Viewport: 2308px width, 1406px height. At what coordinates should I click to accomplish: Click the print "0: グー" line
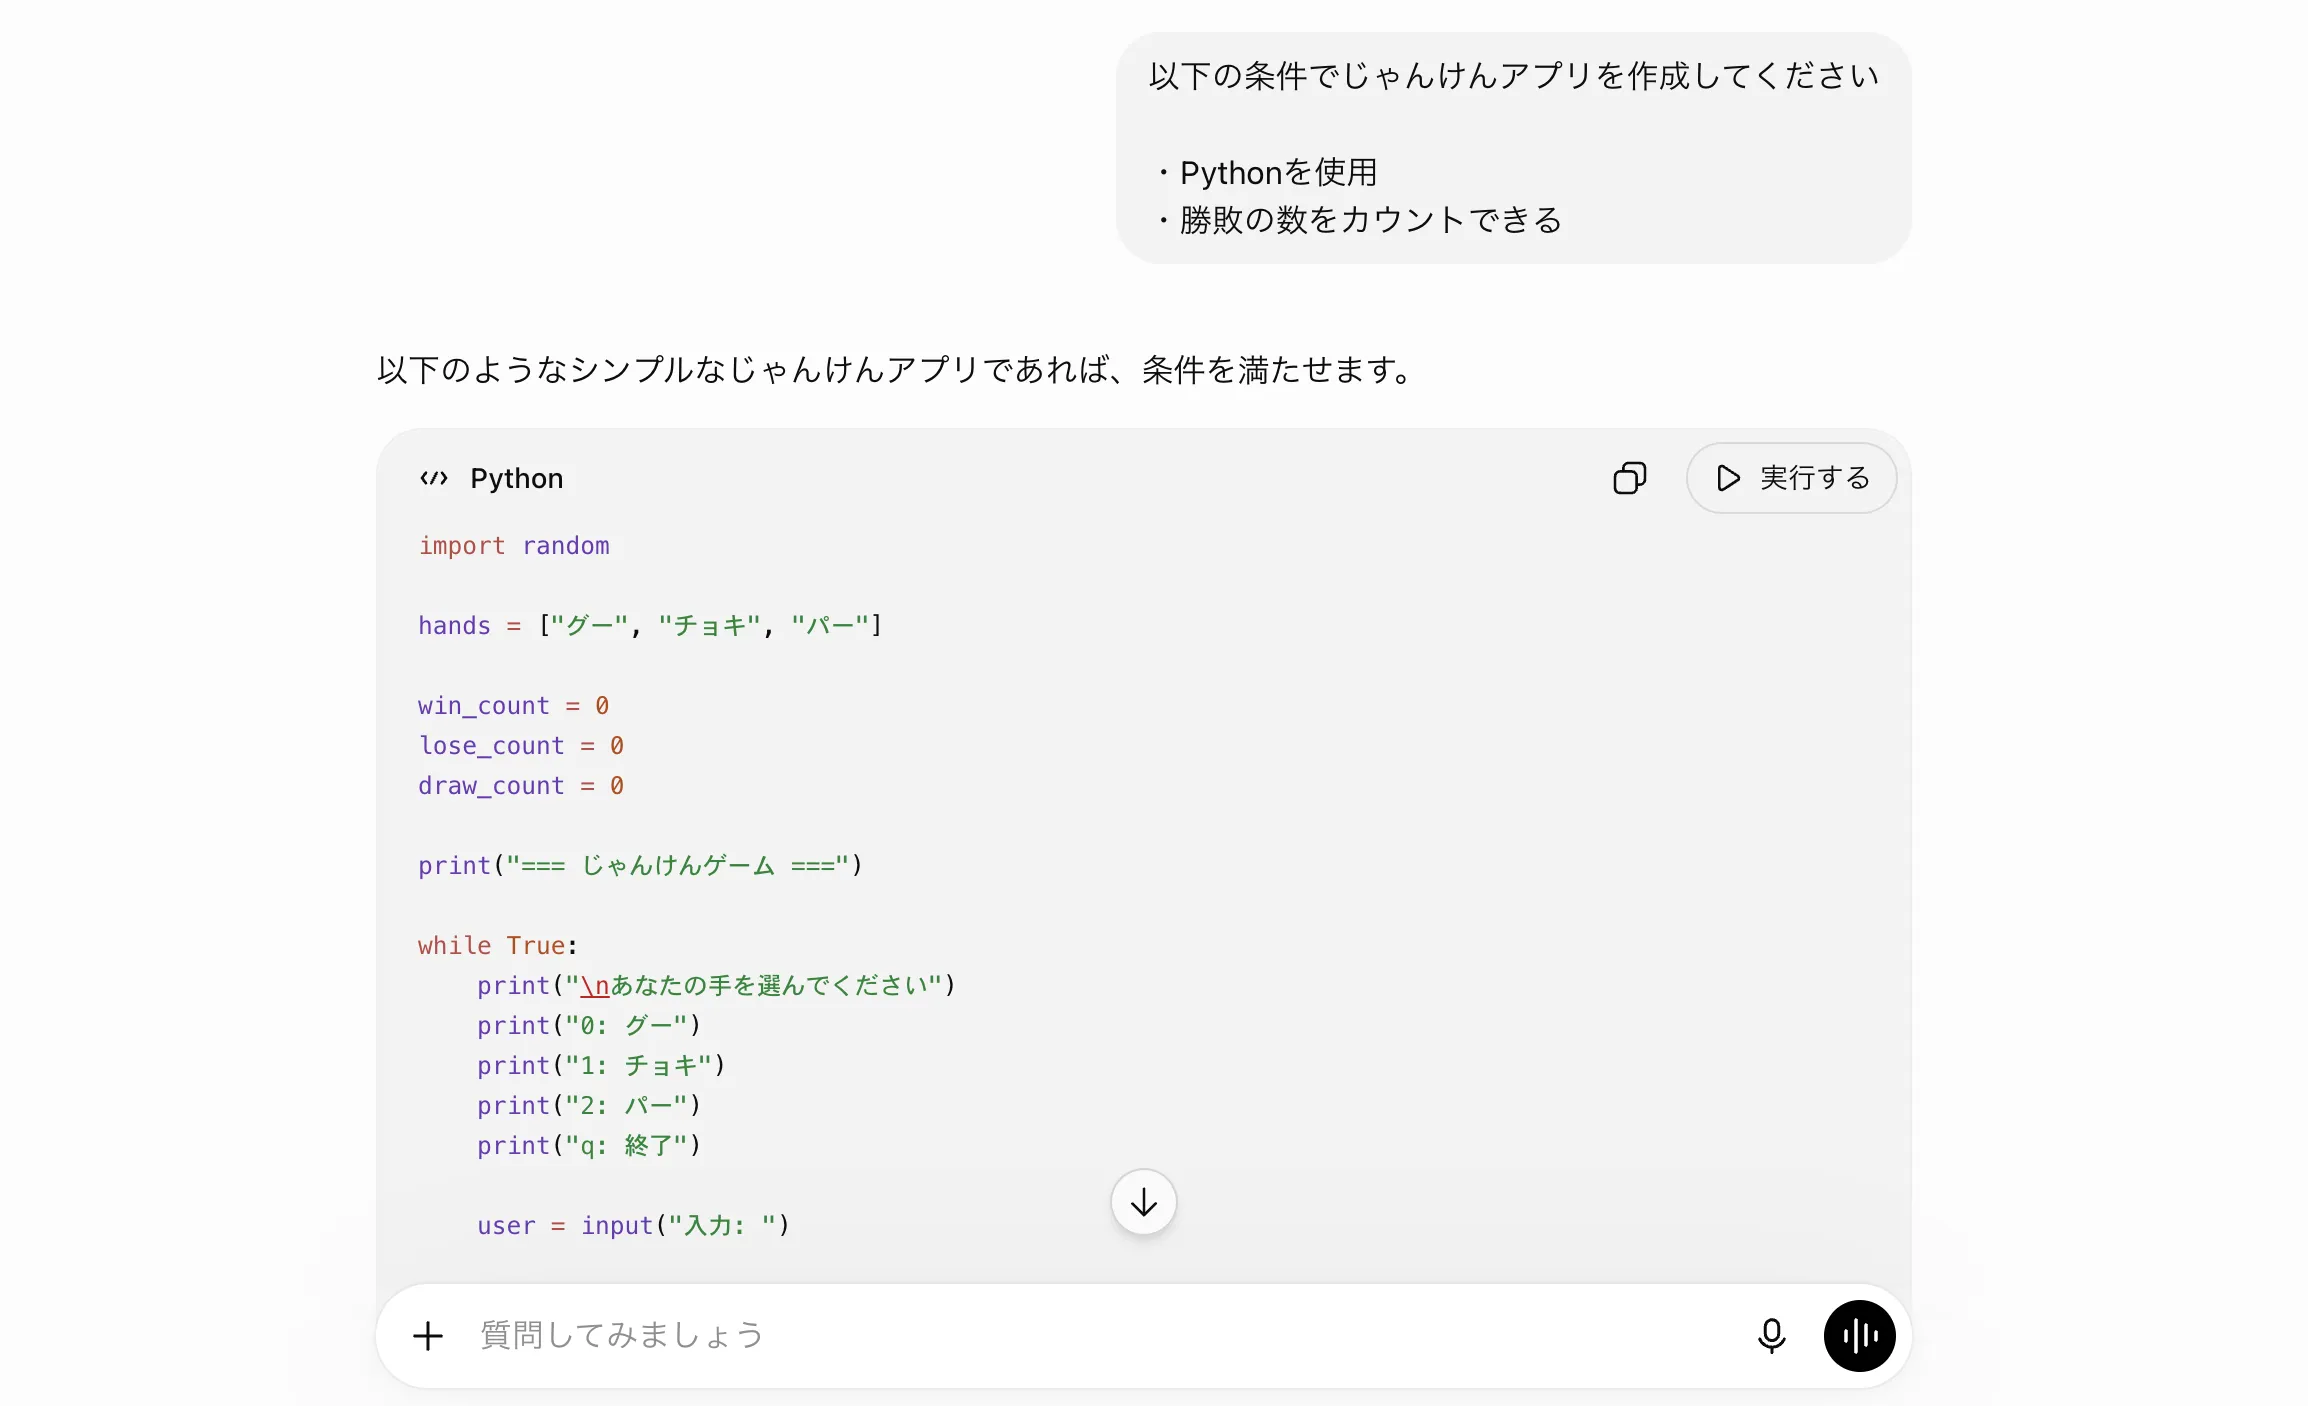point(589,1026)
